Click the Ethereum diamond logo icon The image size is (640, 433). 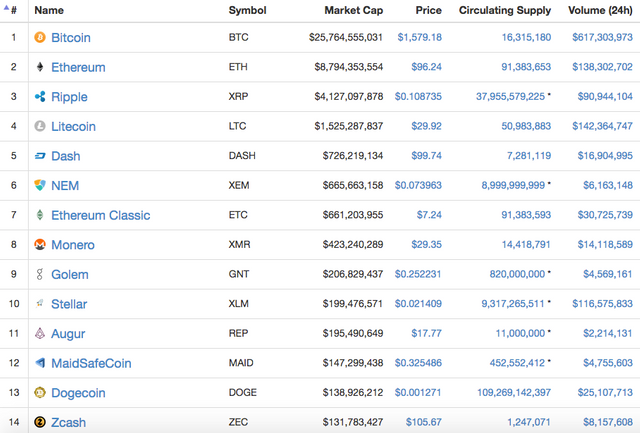[40, 67]
